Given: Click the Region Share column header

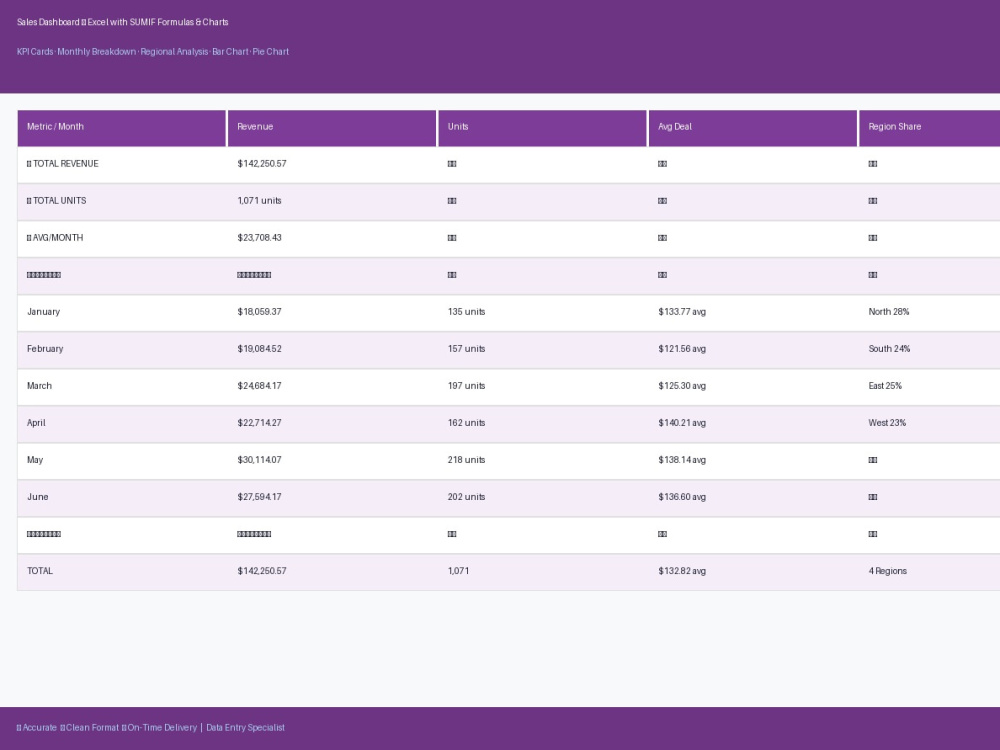Looking at the screenshot, I should click(x=930, y=128).
